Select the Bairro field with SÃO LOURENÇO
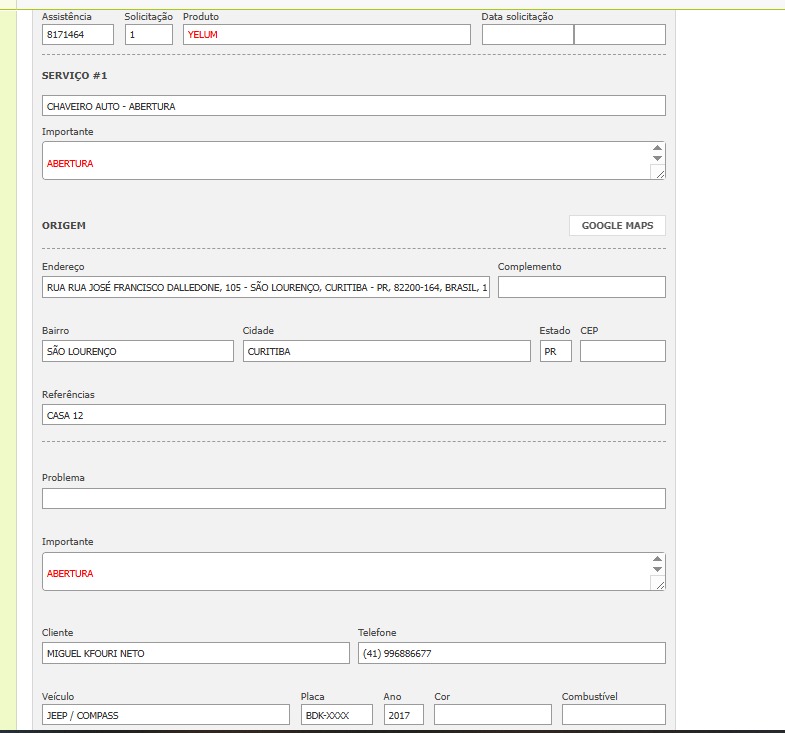 tap(138, 352)
